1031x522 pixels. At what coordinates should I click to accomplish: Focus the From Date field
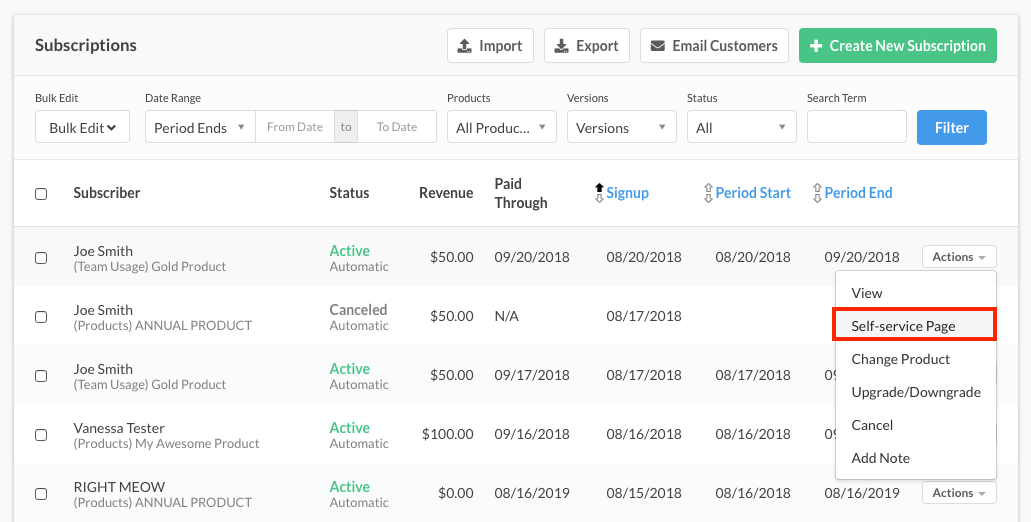pos(295,127)
